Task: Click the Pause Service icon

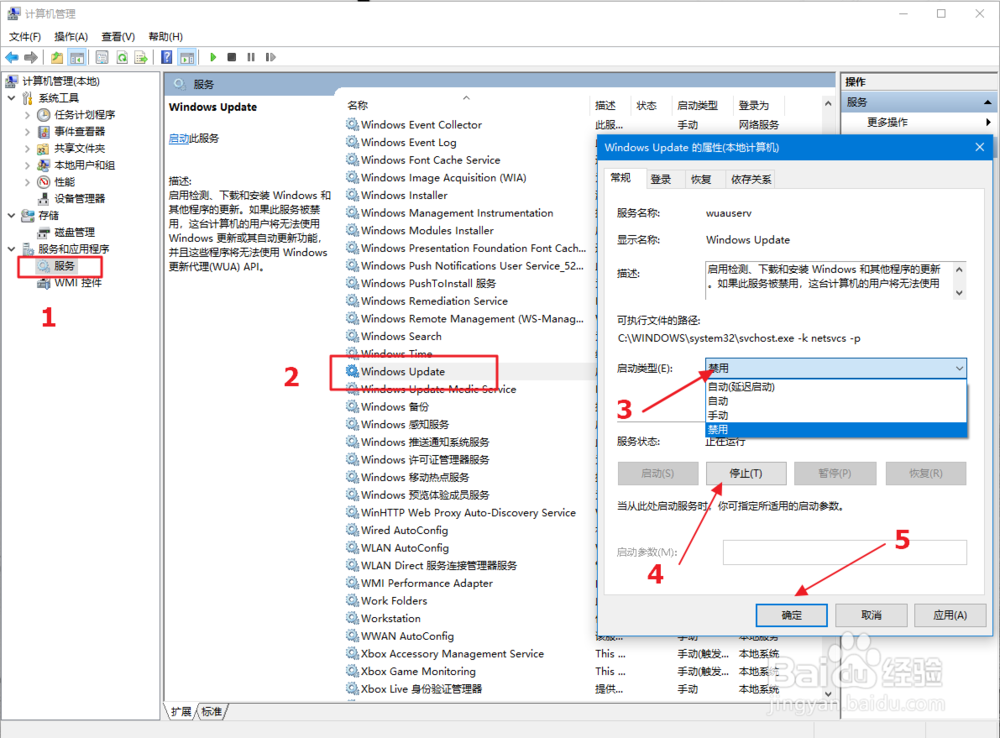Action: (252, 57)
